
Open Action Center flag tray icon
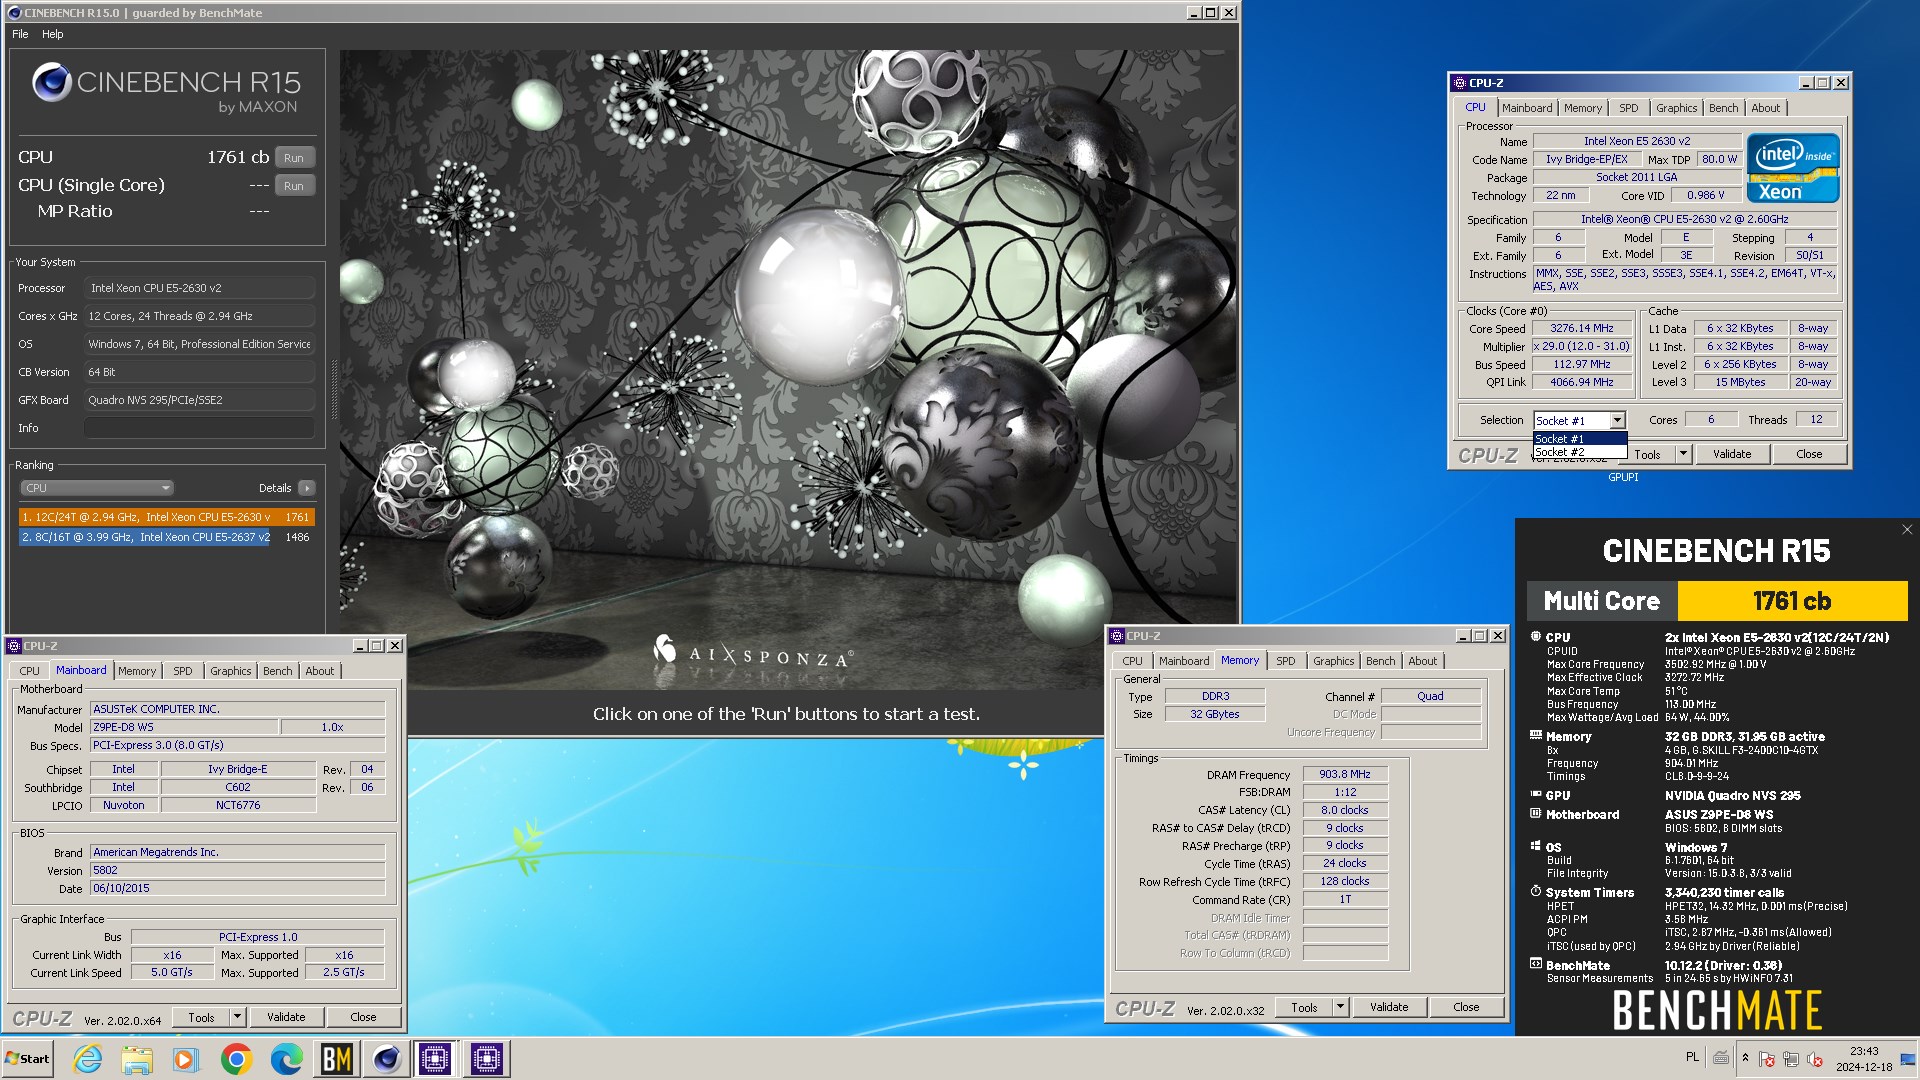click(x=1767, y=1059)
